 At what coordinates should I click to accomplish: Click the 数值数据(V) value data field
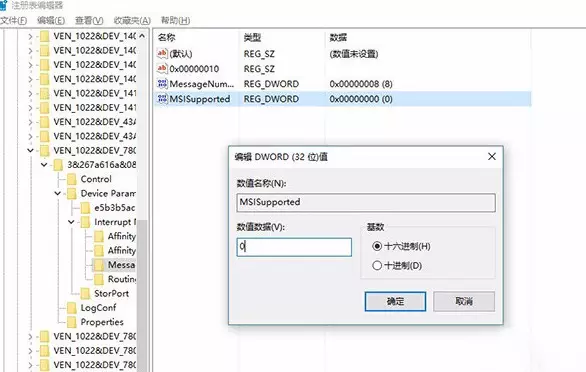coord(294,247)
